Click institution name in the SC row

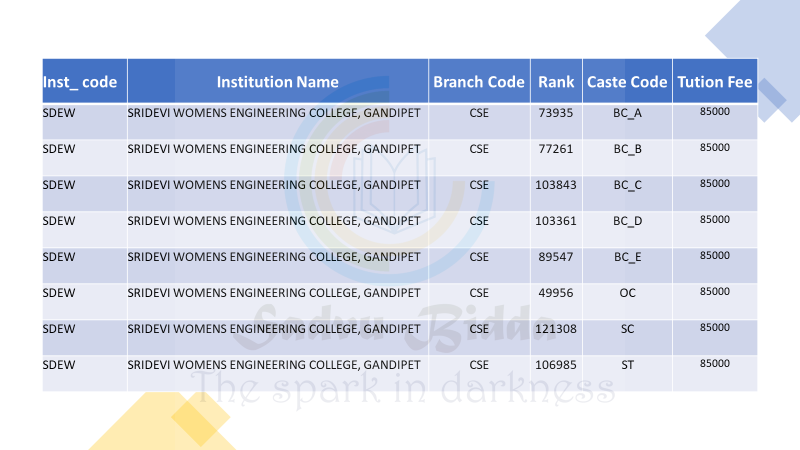tap(274, 329)
